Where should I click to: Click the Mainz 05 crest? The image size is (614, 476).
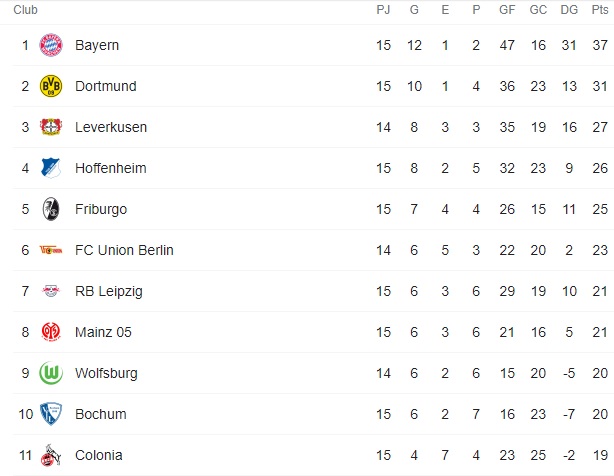[x=50, y=332]
